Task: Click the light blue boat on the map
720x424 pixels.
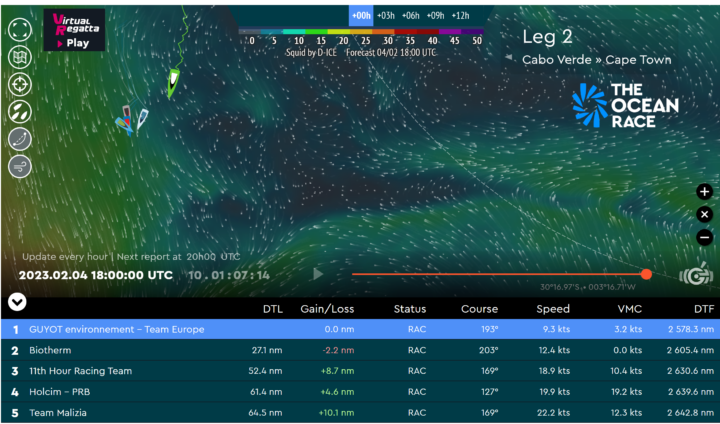Action: point(123,126)
